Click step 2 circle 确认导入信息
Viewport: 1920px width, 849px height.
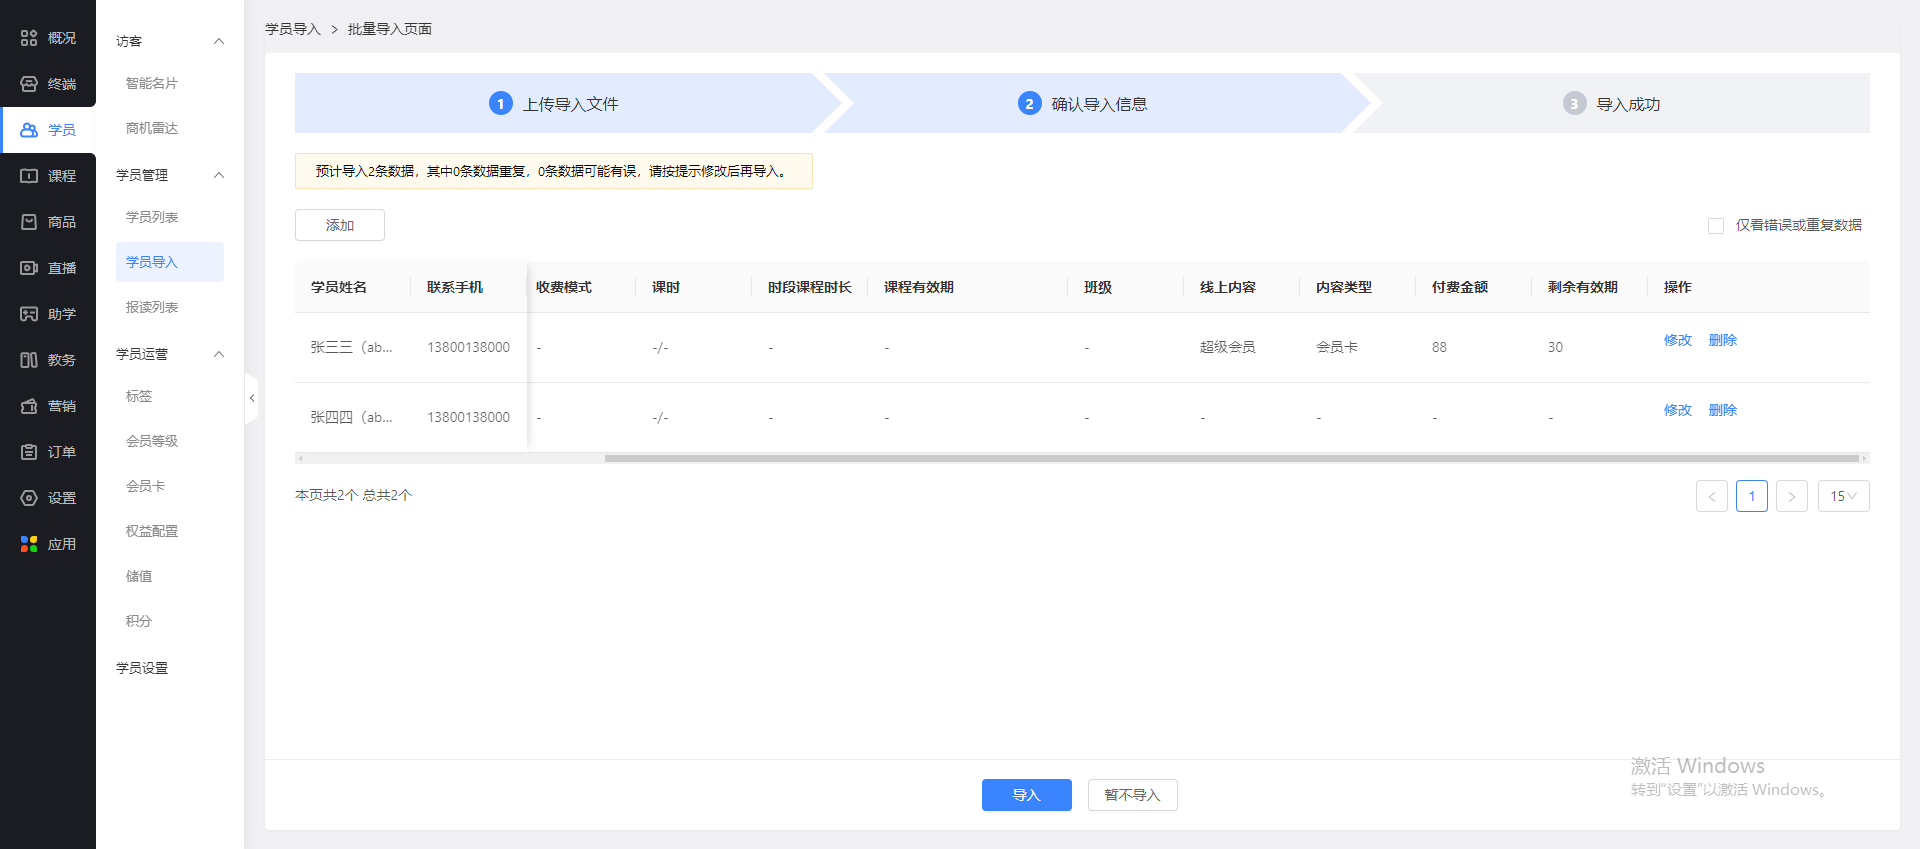[1030, 103]
